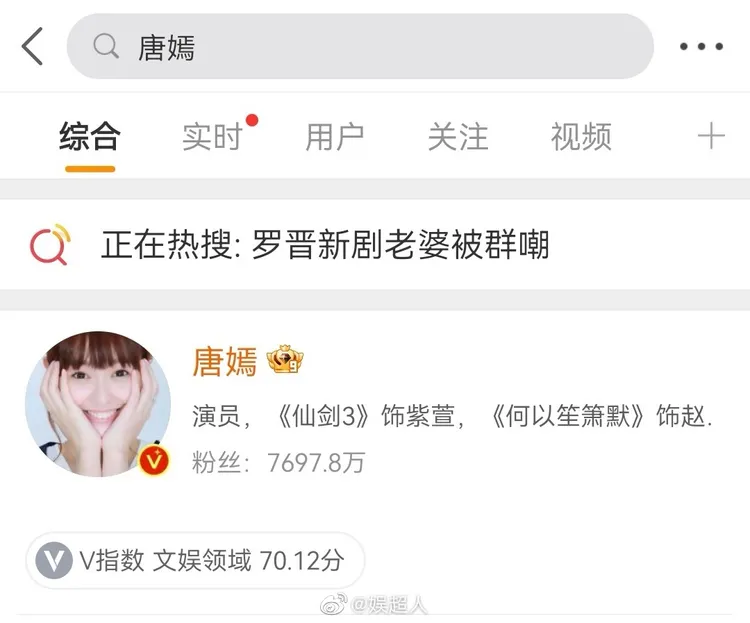
Task: Switch to the 实时 tab
Action: 213,136
